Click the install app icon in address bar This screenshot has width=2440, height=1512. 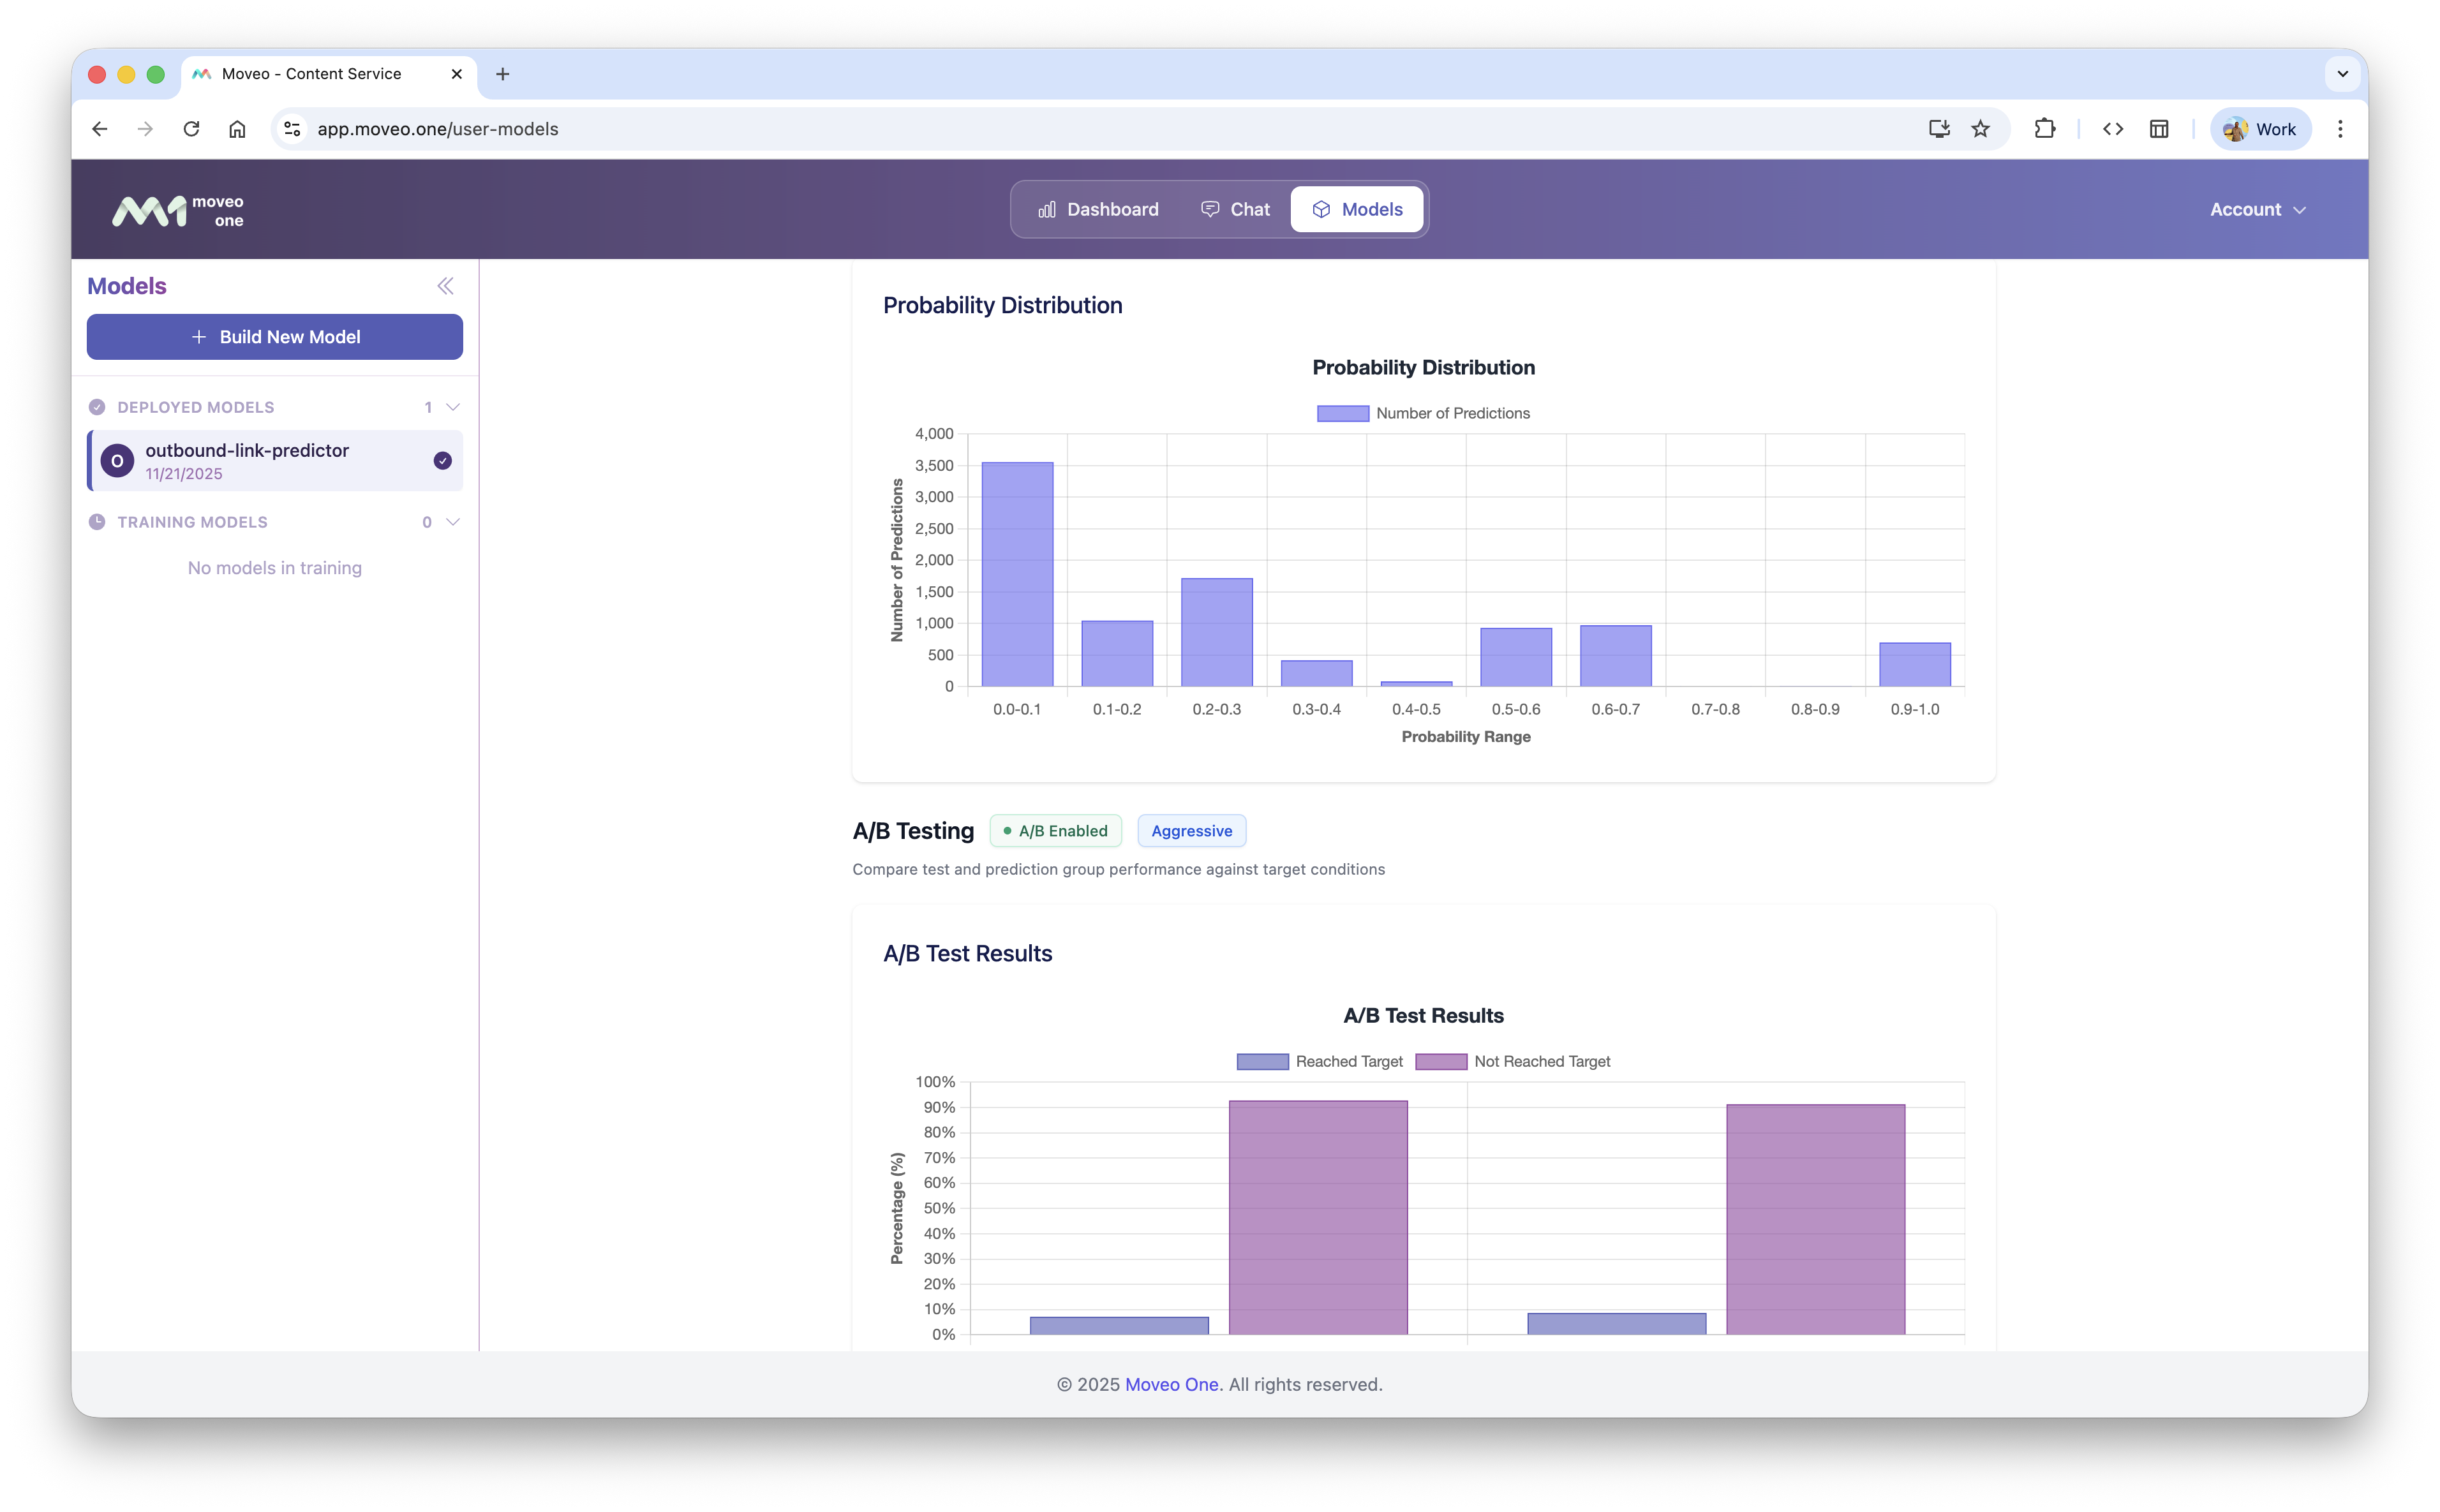[x=1938, y=129]
